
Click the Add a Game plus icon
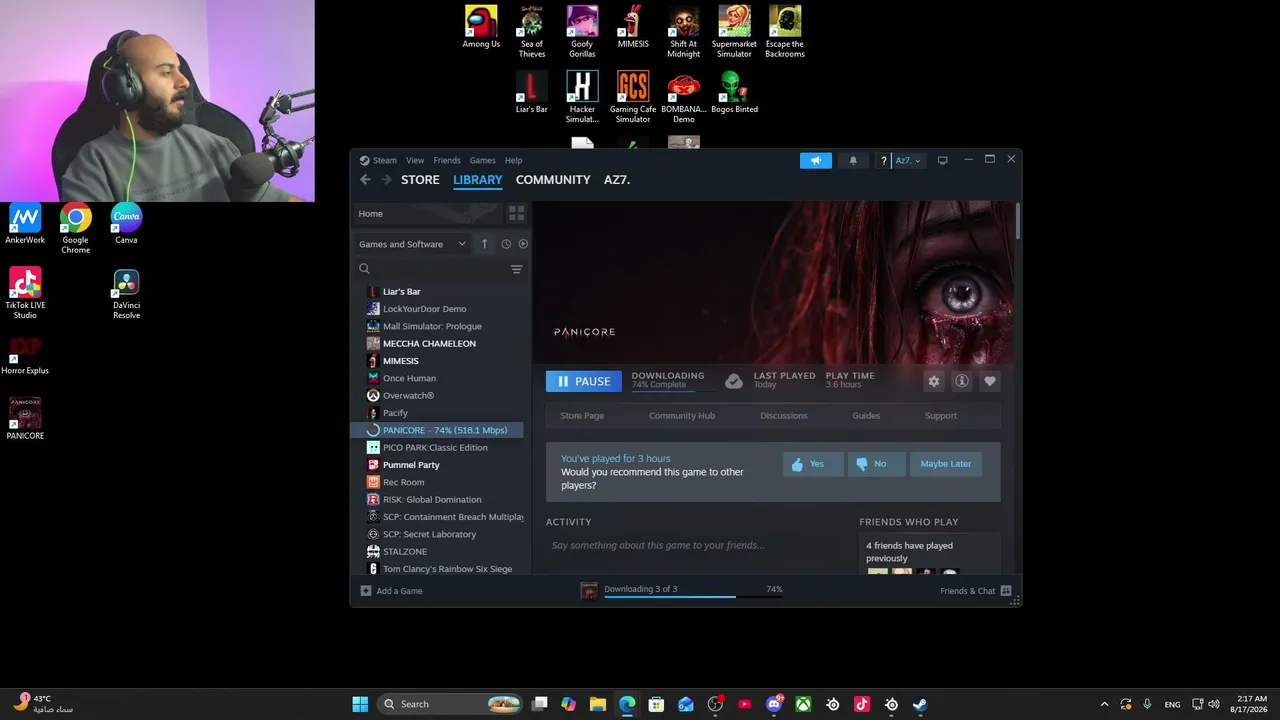(x=366, y=591)
